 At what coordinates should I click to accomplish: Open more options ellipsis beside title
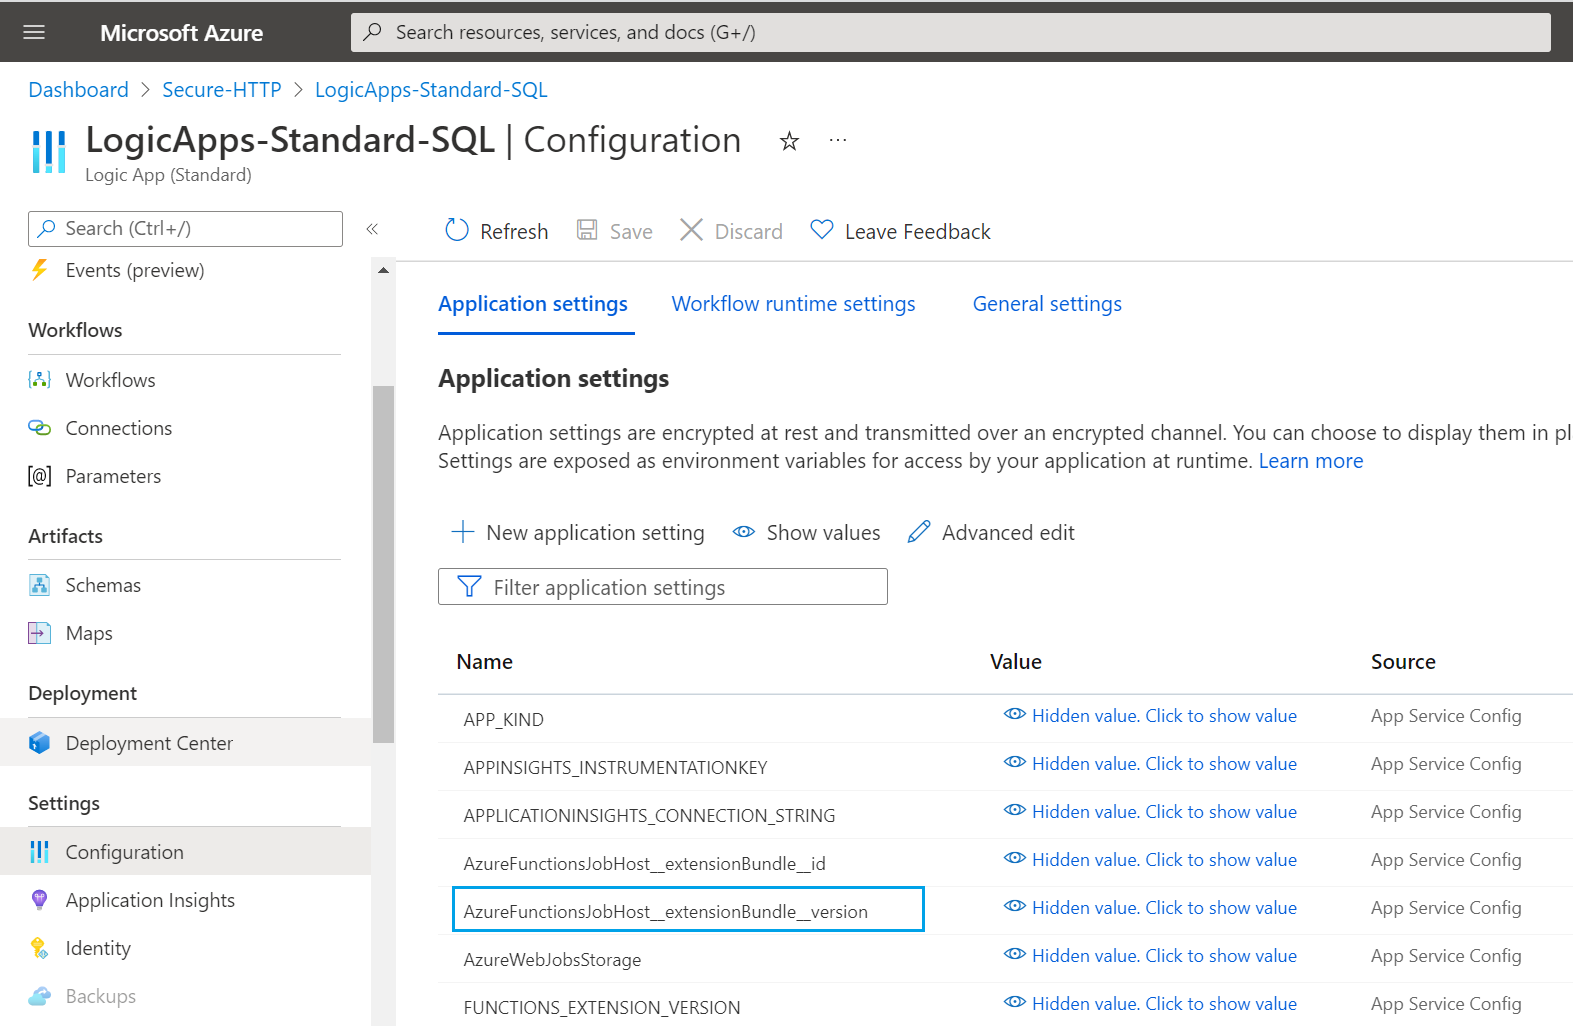(838, 141)
